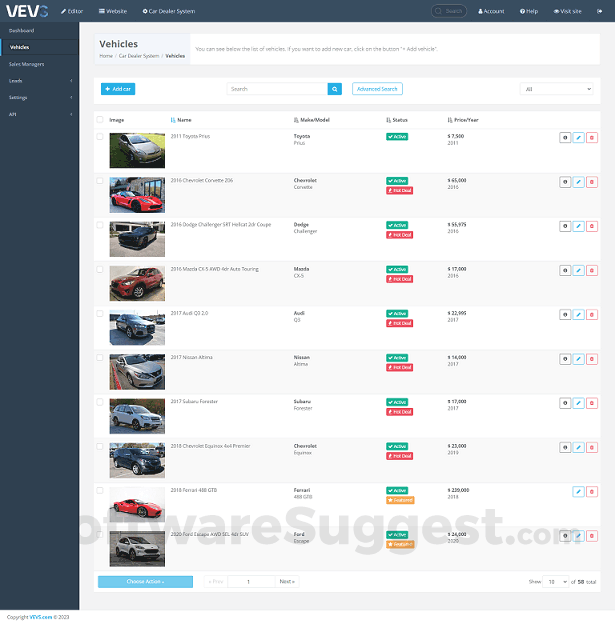Image resolution: width=615 pixels, height=624 pixels.
Task: Edit the 2018 Ferrari 488 GTB entry
Action: [x=578, y=491]
